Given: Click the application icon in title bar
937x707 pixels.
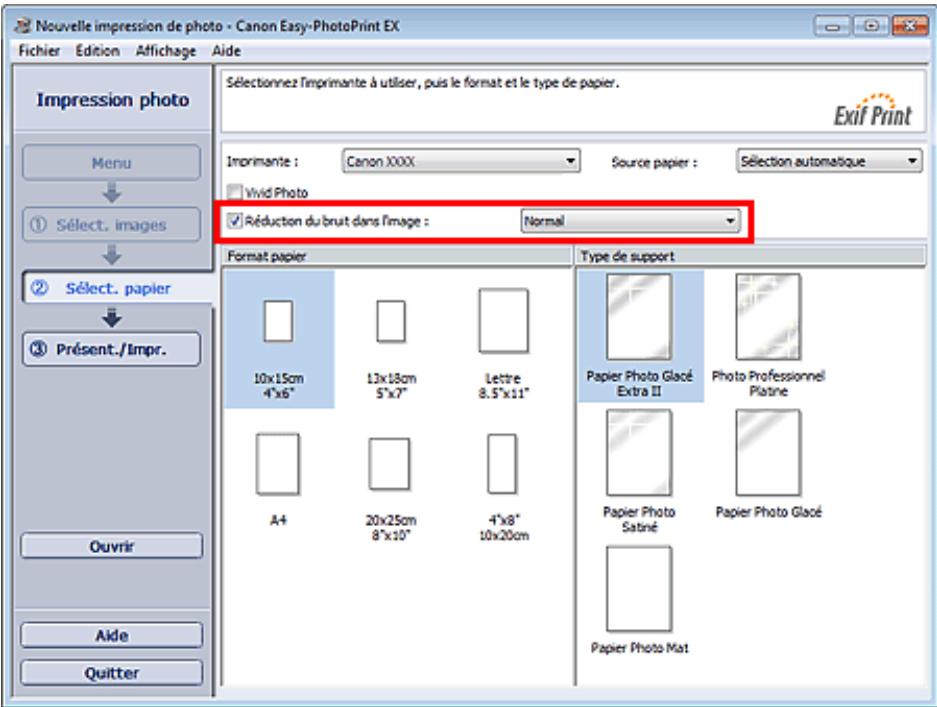Looking at the screenshot, I should pyautogui.click(x=23, y=26).
